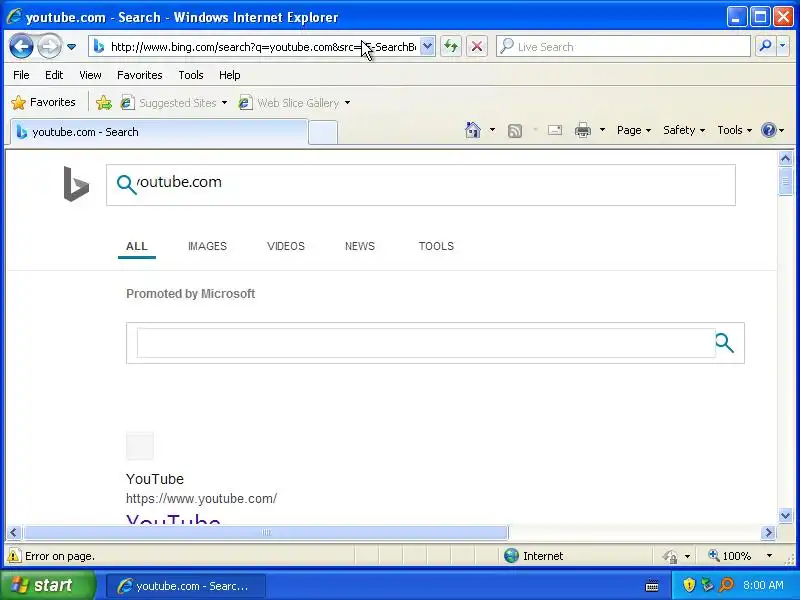The image size is (800, 600).
Task: Select the youtube.com - Search tab
Action: point(159,132)
